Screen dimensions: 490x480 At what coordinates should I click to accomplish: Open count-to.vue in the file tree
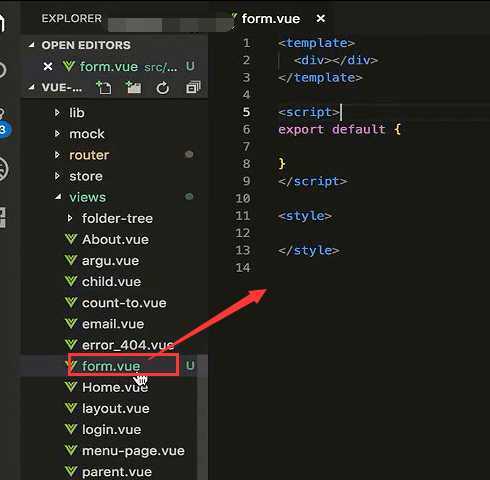click(x=124, y=303)
